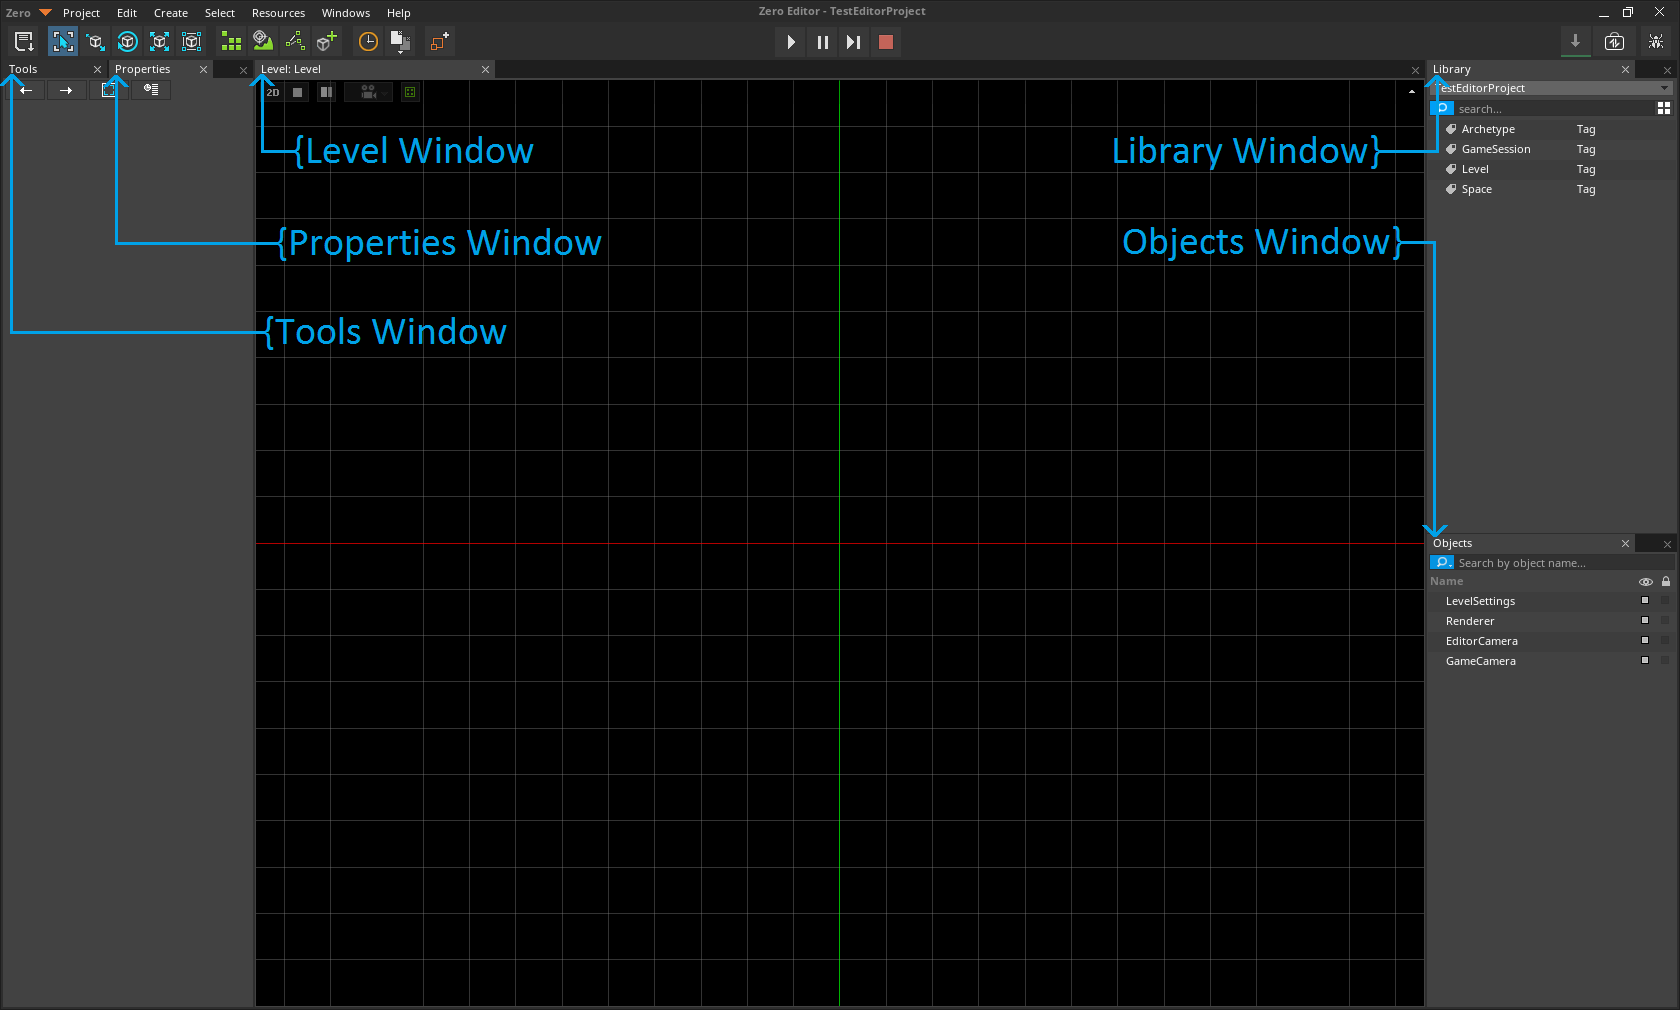Click the add object cube icon
Screen dimensions: 1680x1010
[x=327, y=41]
